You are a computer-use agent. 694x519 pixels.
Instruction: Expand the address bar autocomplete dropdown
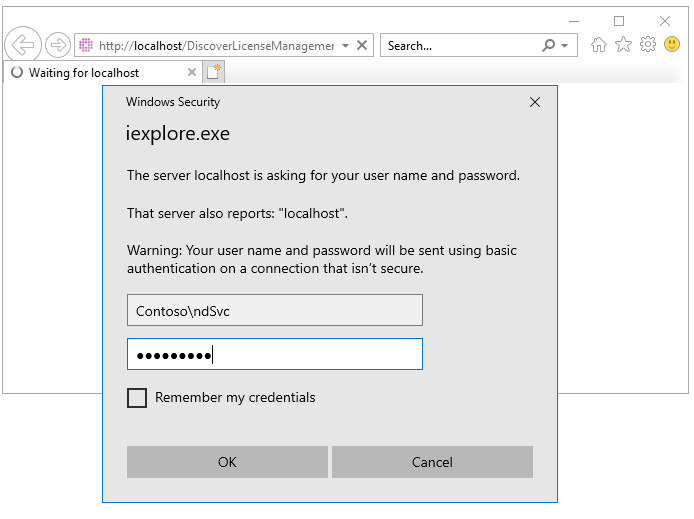345,46
